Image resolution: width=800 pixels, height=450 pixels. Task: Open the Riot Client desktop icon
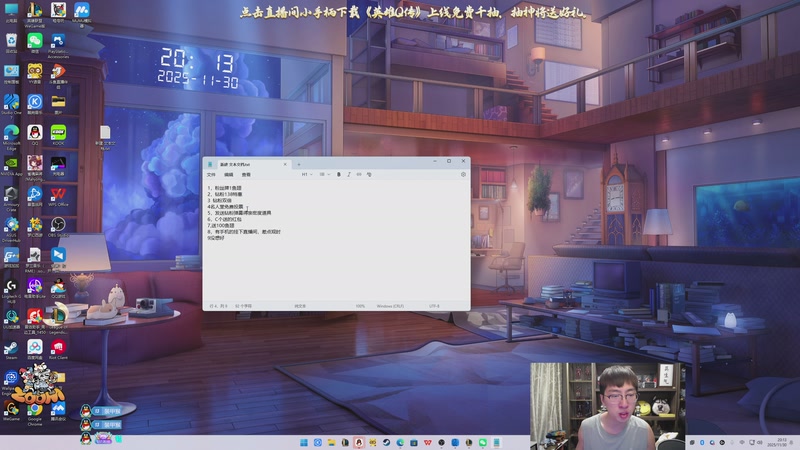[x=58, y=350]
